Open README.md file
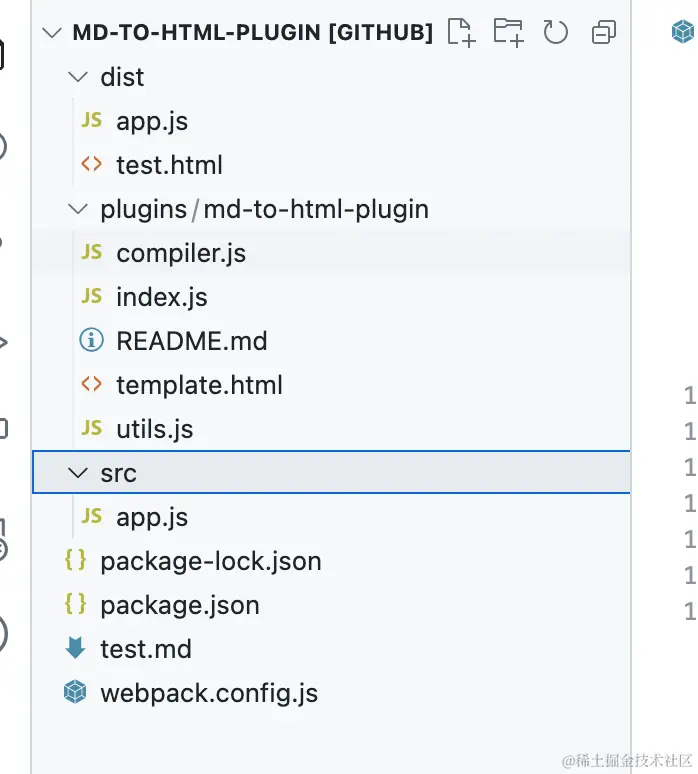This screenshot has width=698, height=774. tap(191, 341)
